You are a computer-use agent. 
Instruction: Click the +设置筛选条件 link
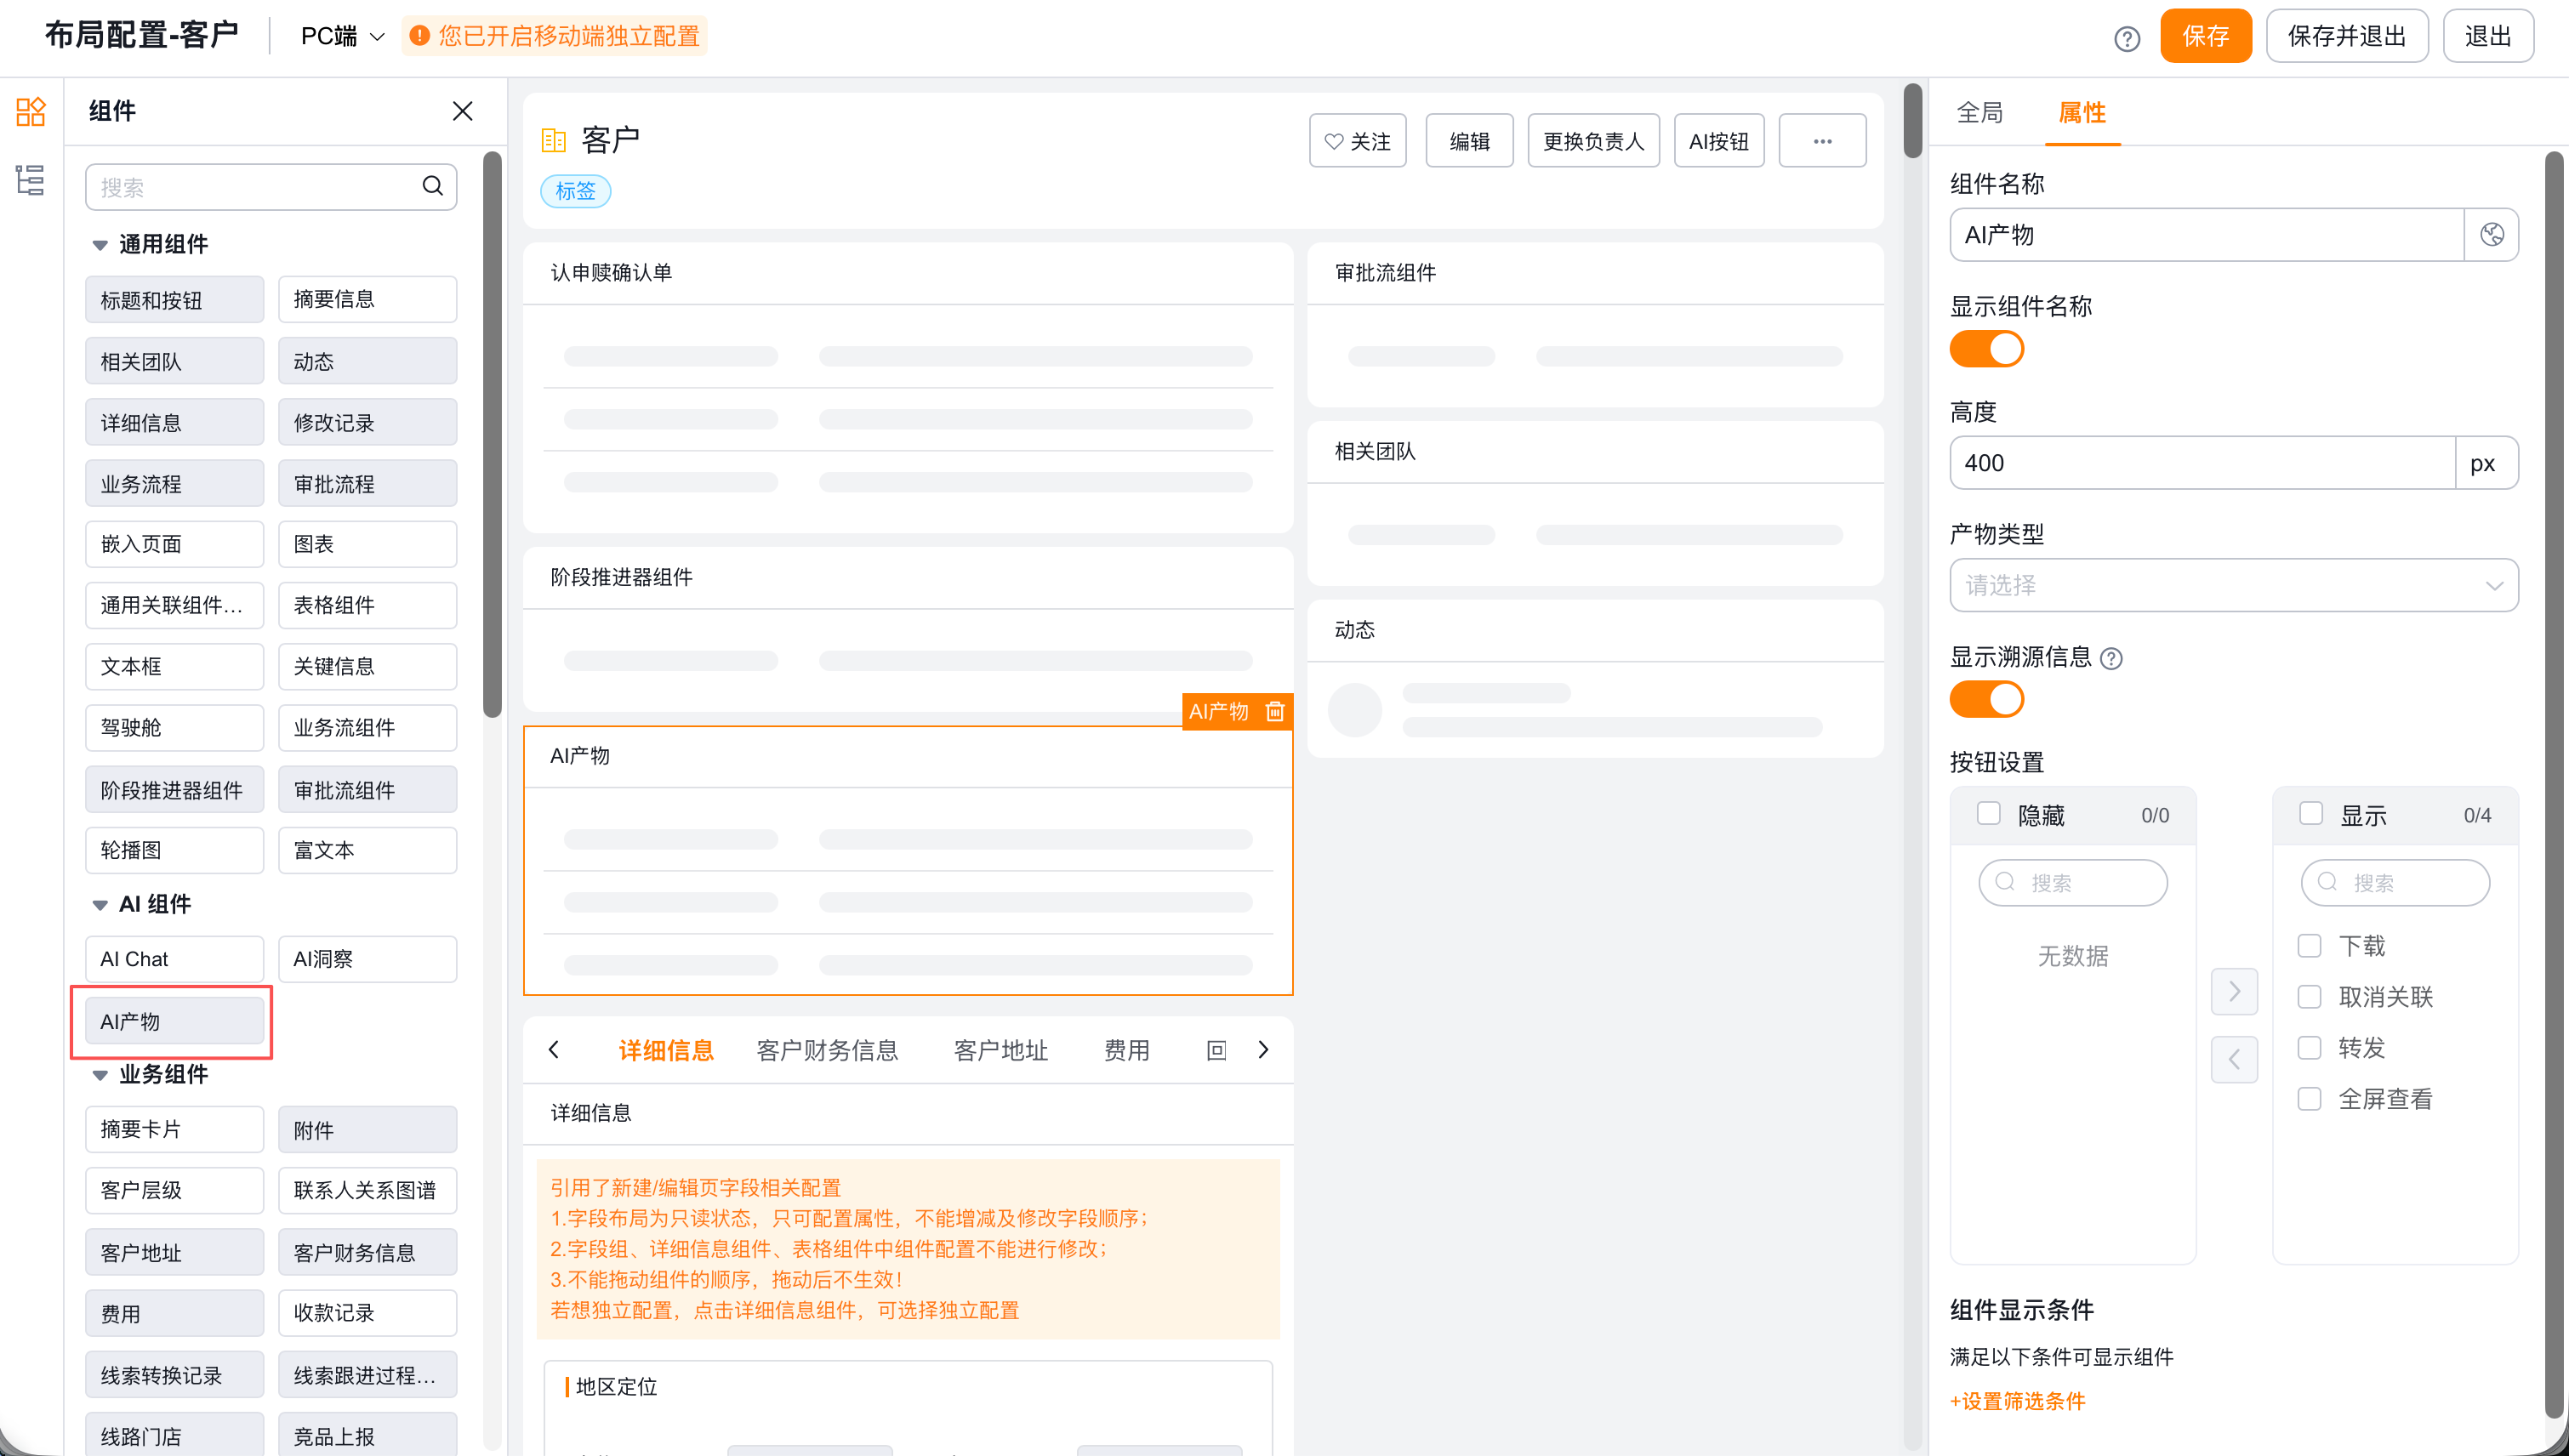pyautogui.click(x=2017, y=1401)
